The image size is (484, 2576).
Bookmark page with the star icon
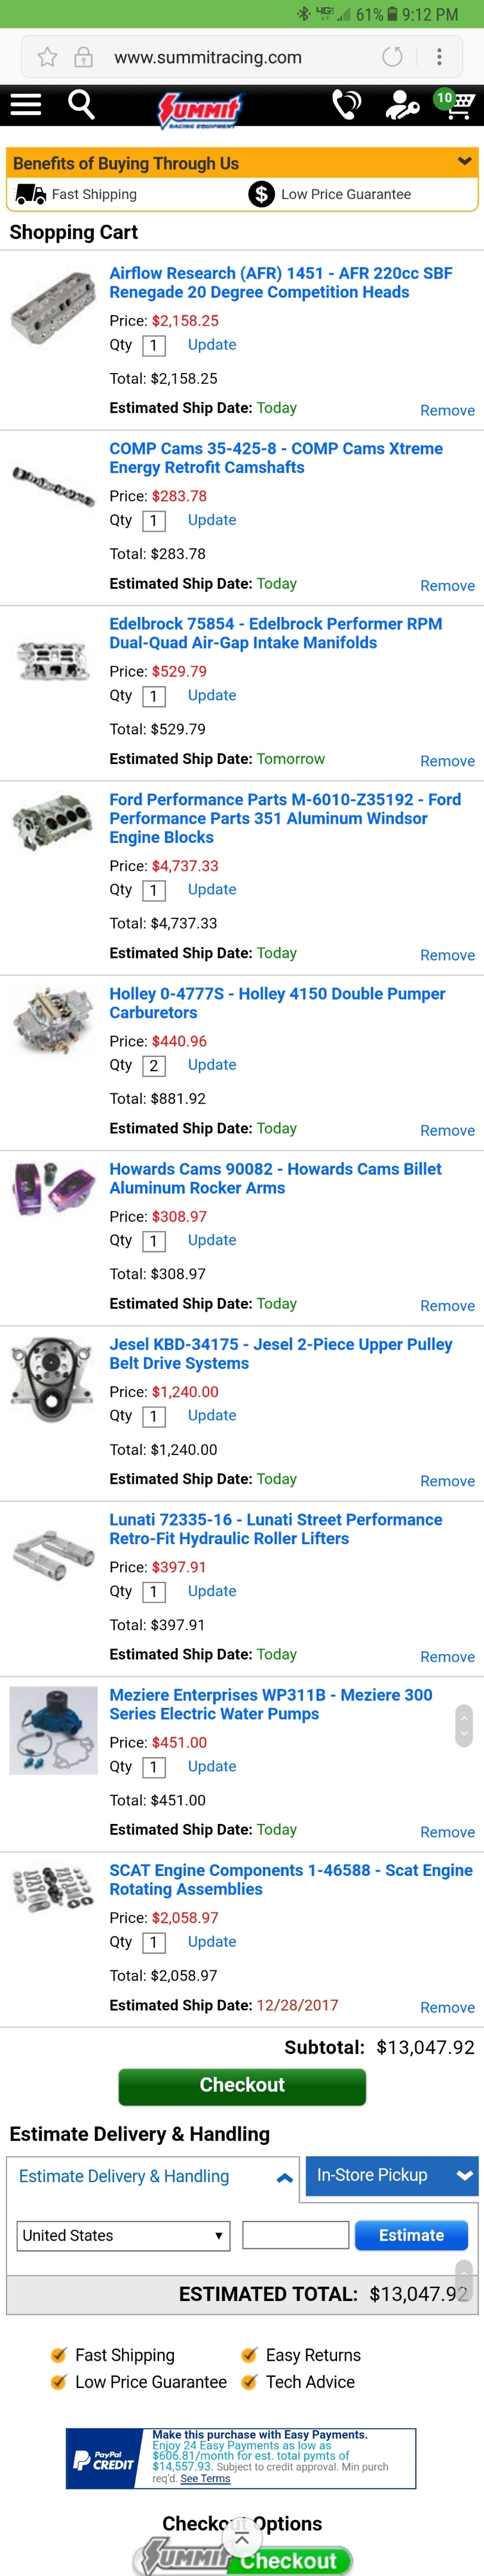click(x=47, y=57)
